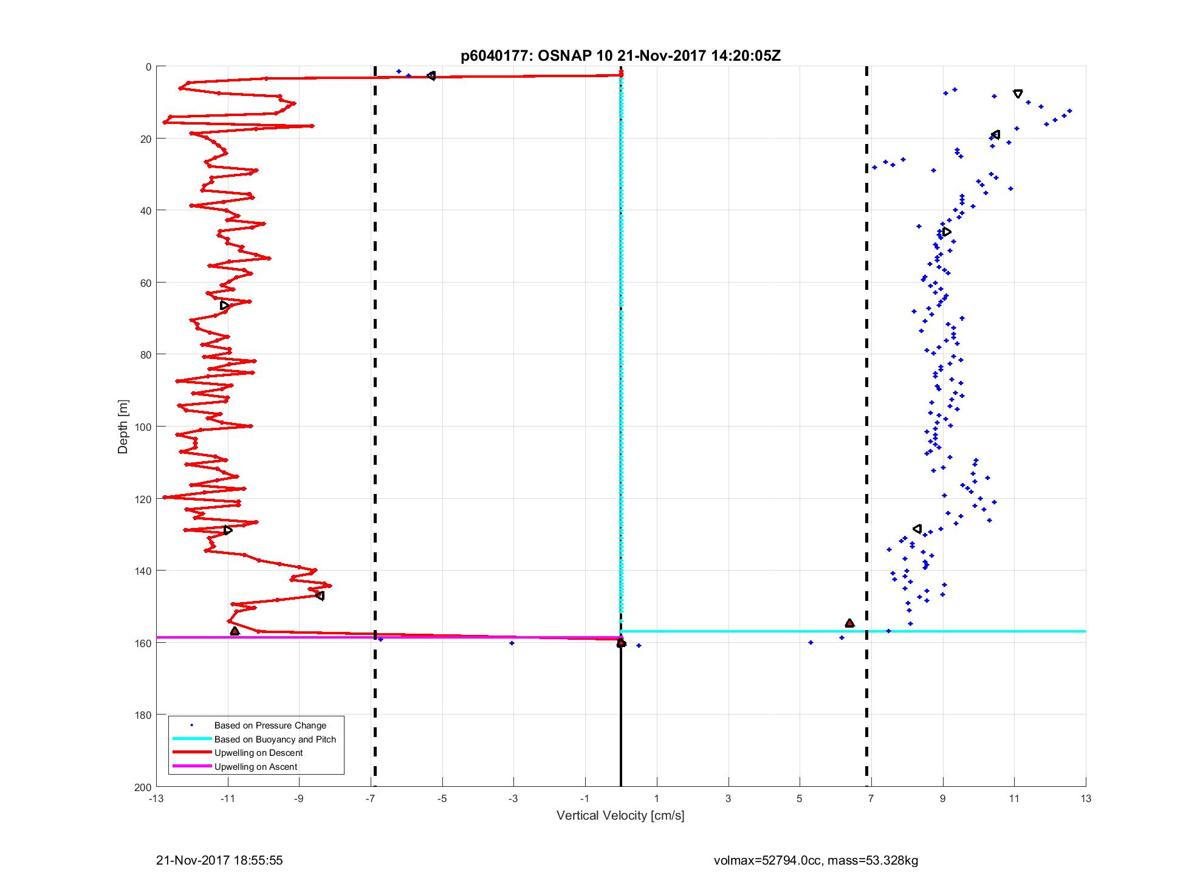Click x-axis tick label -1
The height and width of the screenshot is (885, 1200).
point(584,798)
